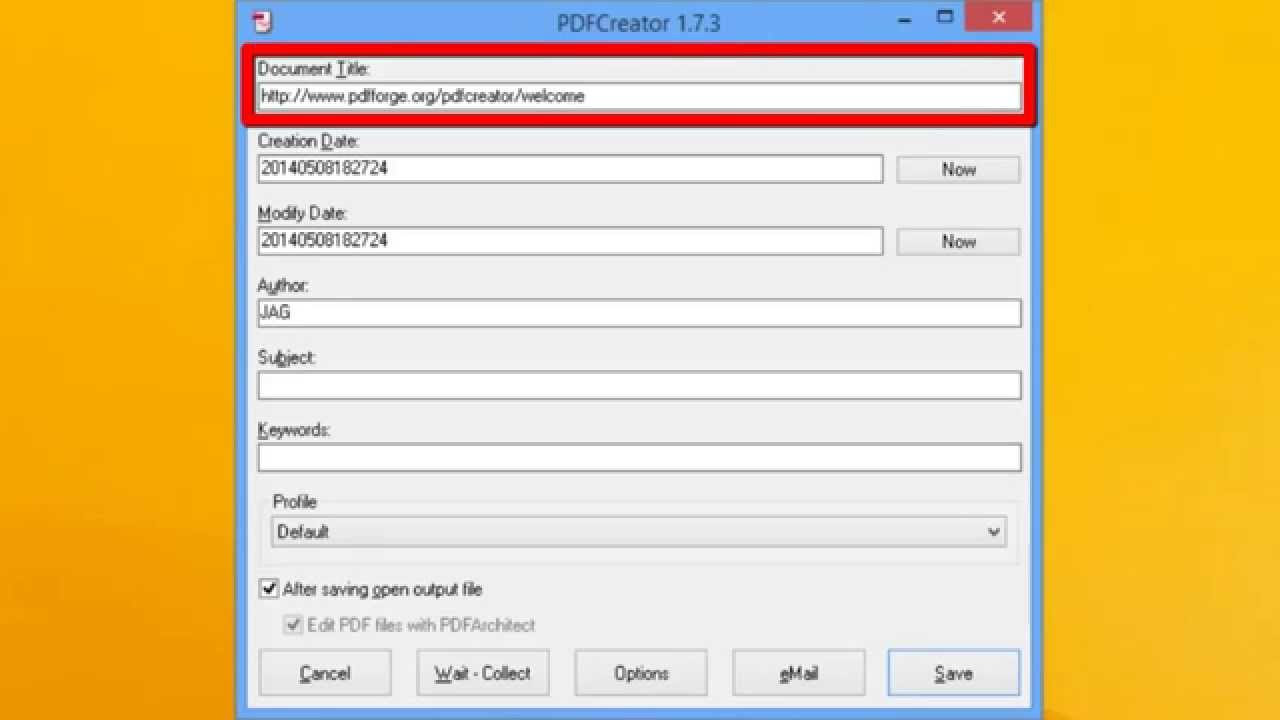Close the PDFCreator window

(1000, 17)
